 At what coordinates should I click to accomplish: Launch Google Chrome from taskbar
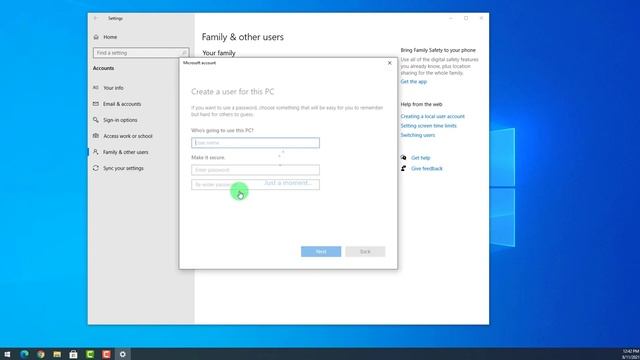tap(40, 354)
